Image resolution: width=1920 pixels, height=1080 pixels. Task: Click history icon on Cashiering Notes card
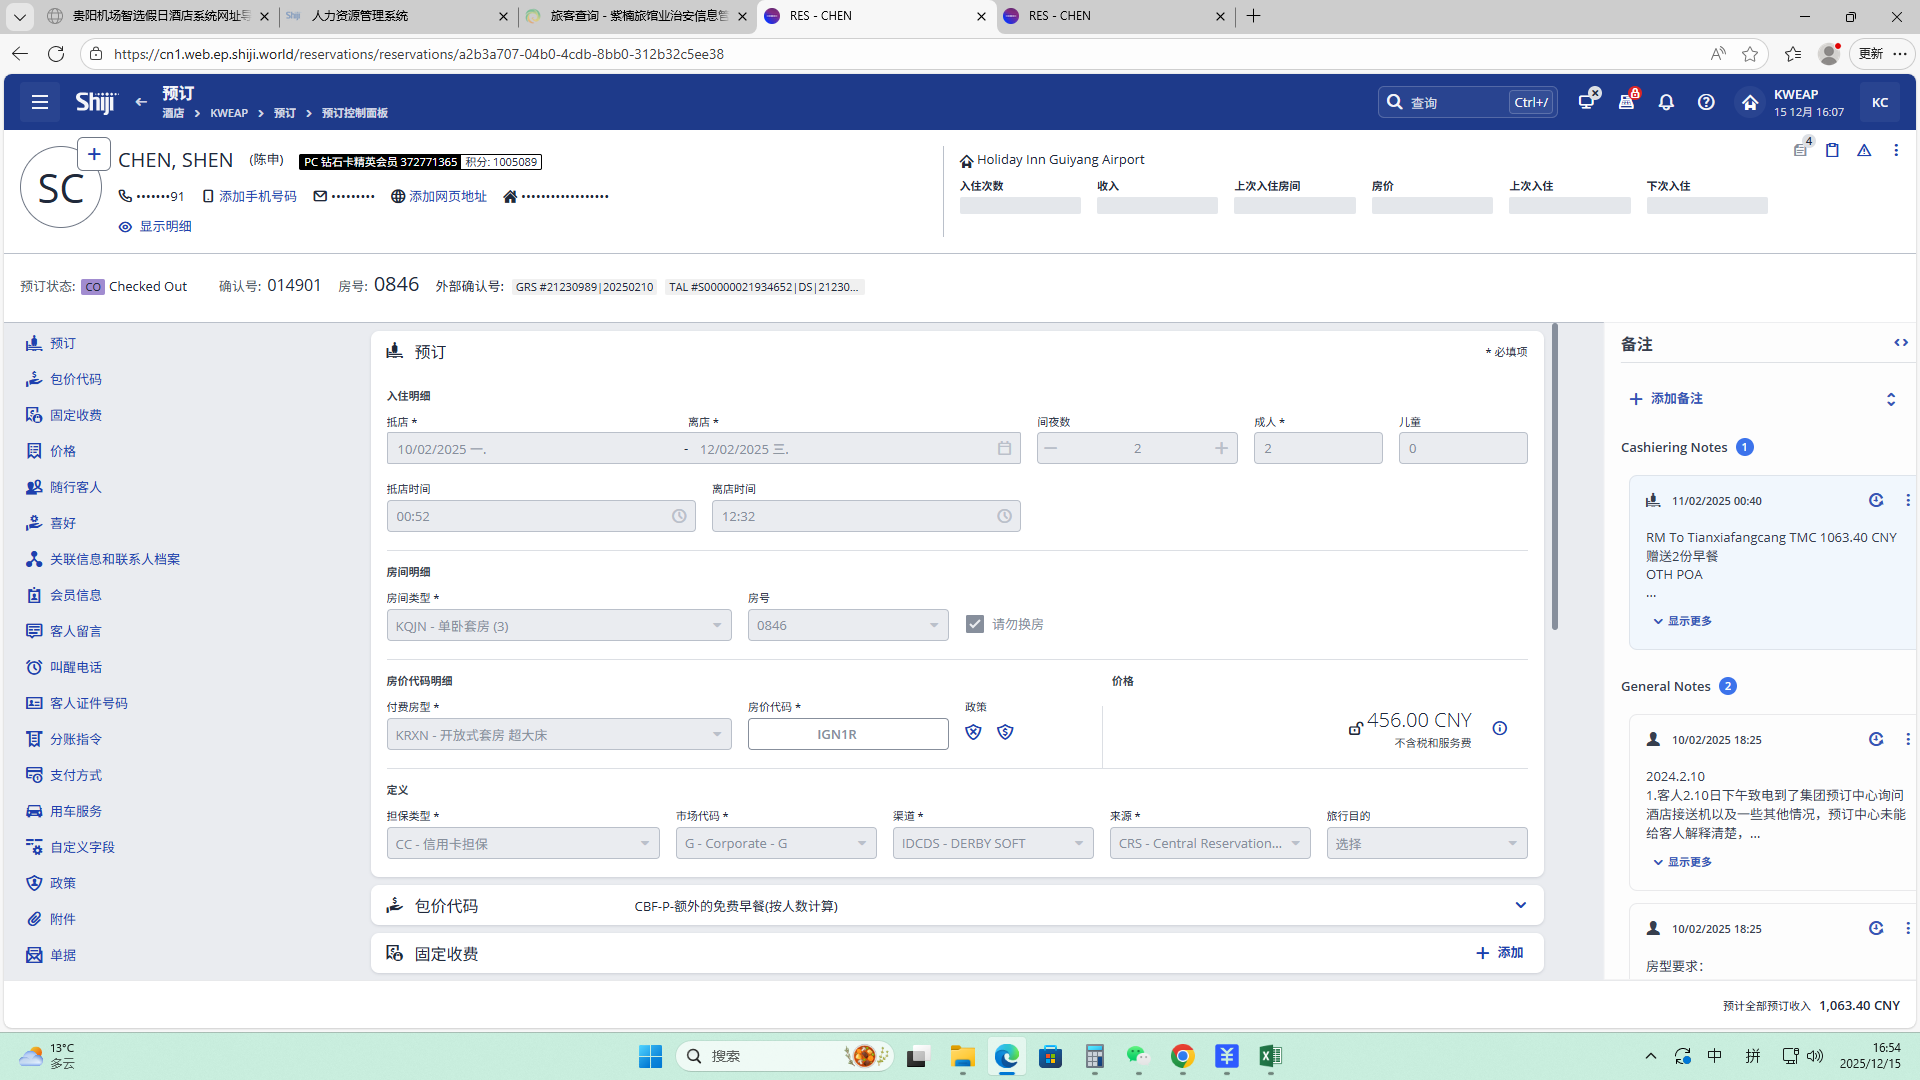pyautogui.click(x=1876, y=500)
